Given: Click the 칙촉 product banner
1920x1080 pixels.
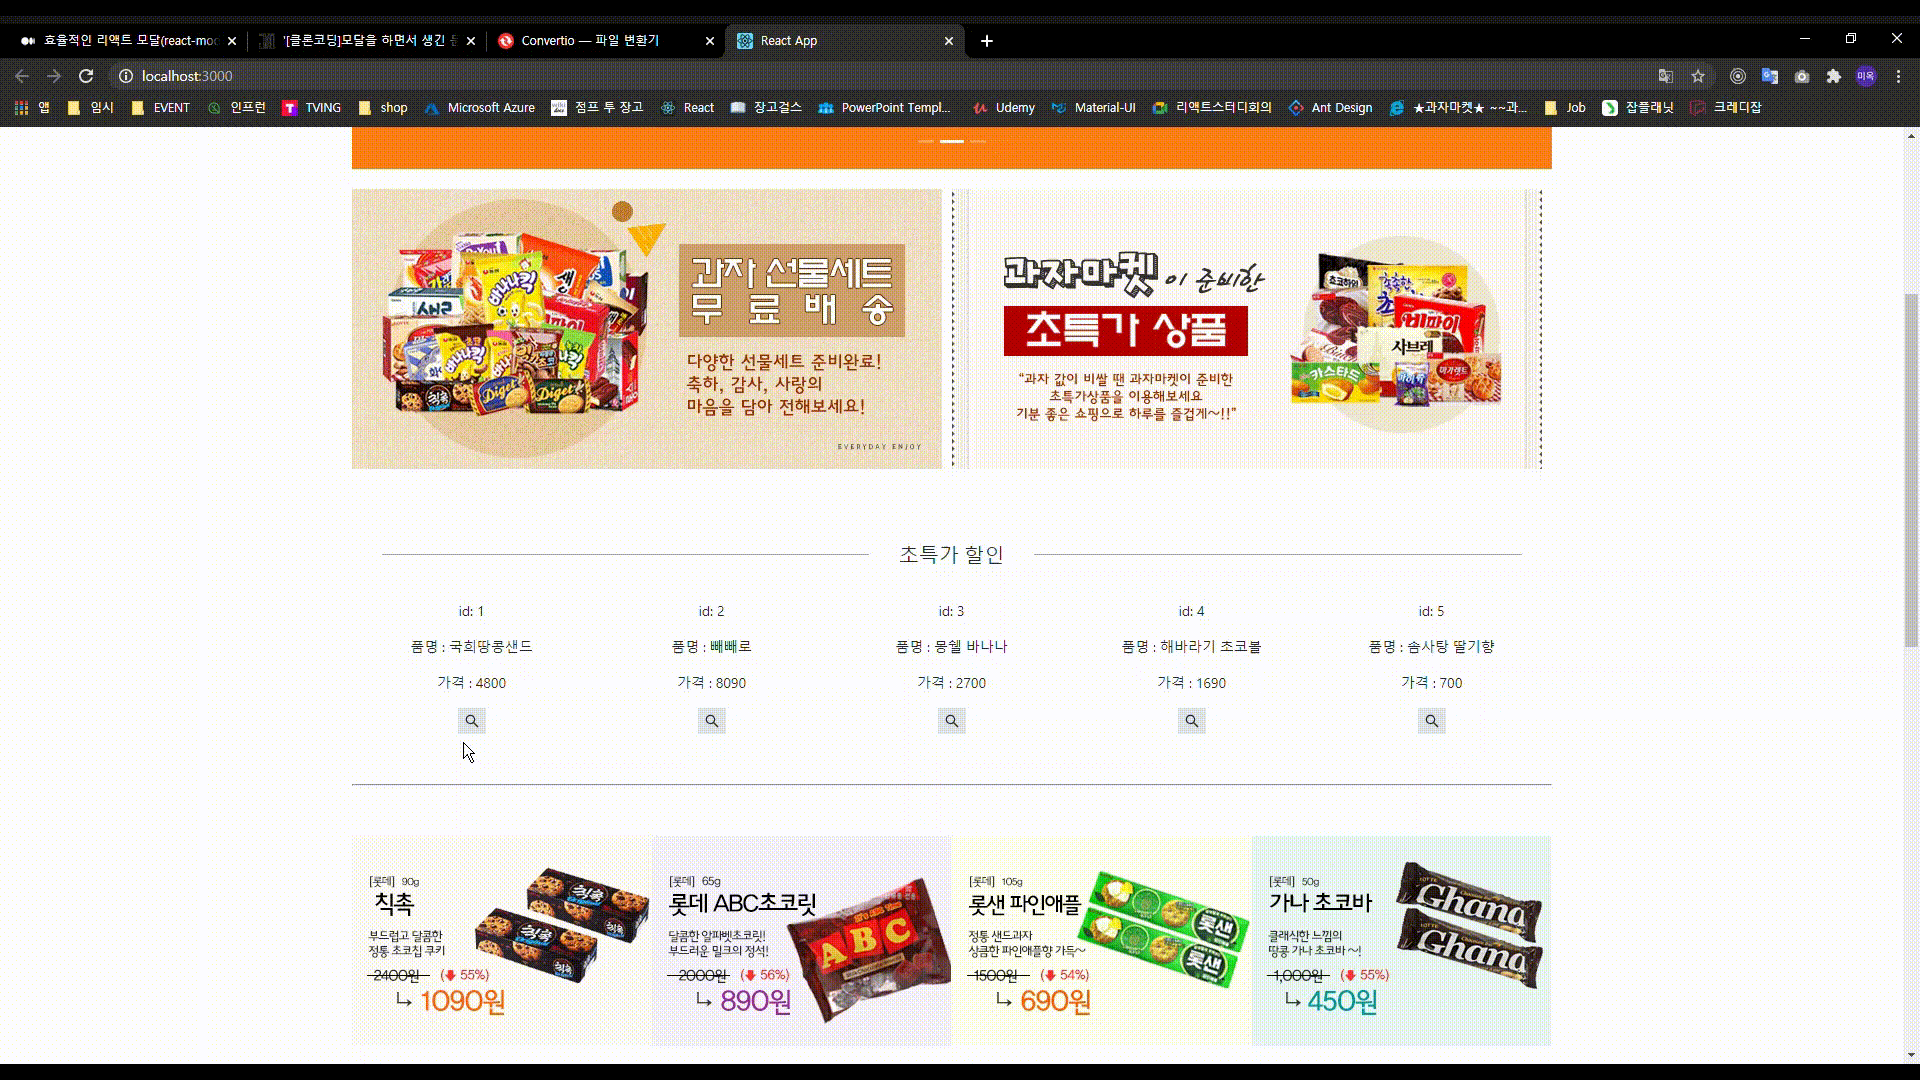Looking at the screenshot, I should (x=501, y=940).
